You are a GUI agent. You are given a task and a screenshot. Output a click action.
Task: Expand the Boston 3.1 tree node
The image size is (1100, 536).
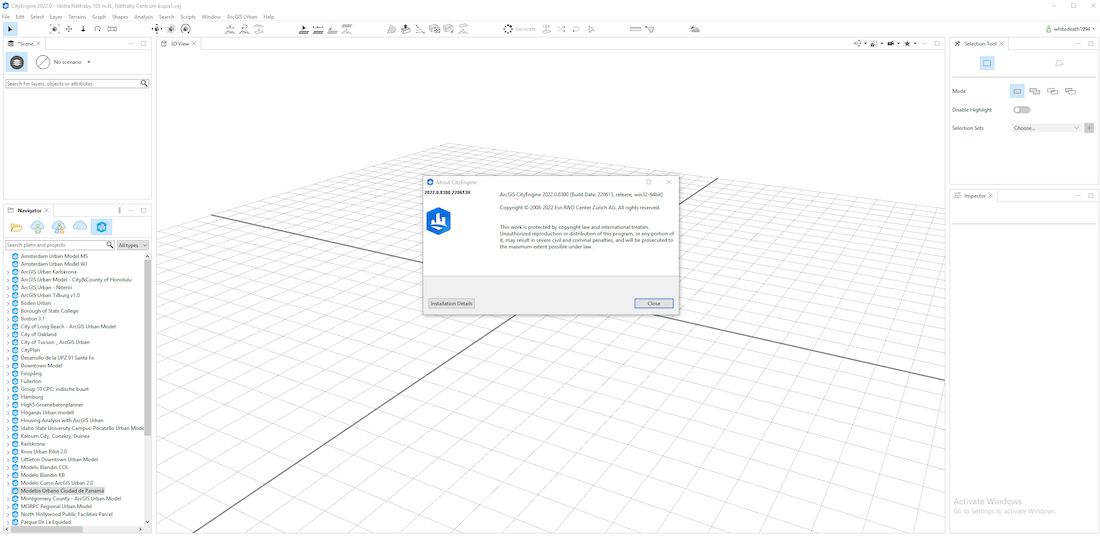click(x=8, y=319)
